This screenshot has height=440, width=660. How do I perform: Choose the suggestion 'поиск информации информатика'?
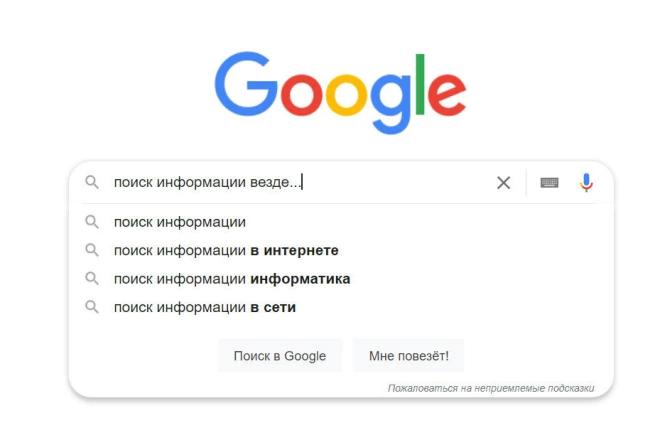click(232, 279)
